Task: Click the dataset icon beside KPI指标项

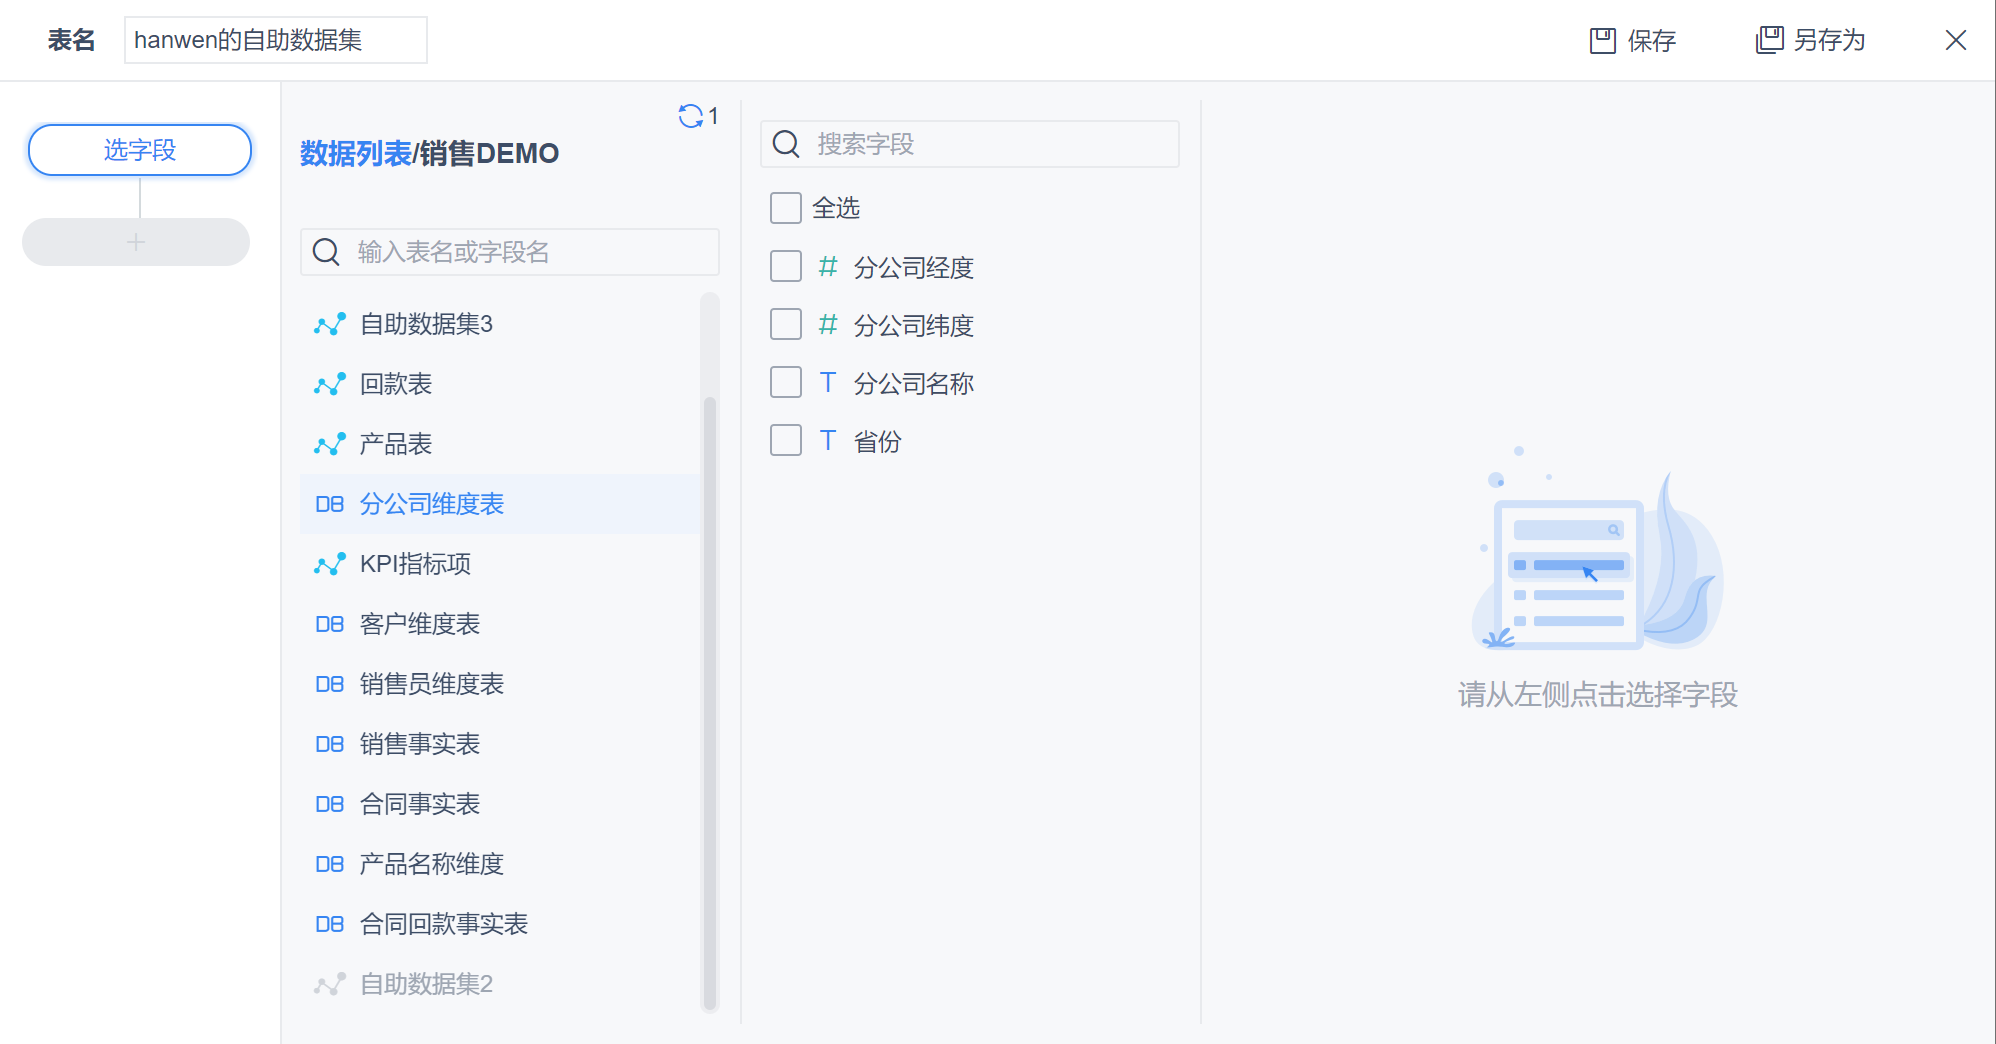Action: click(329, 564)
